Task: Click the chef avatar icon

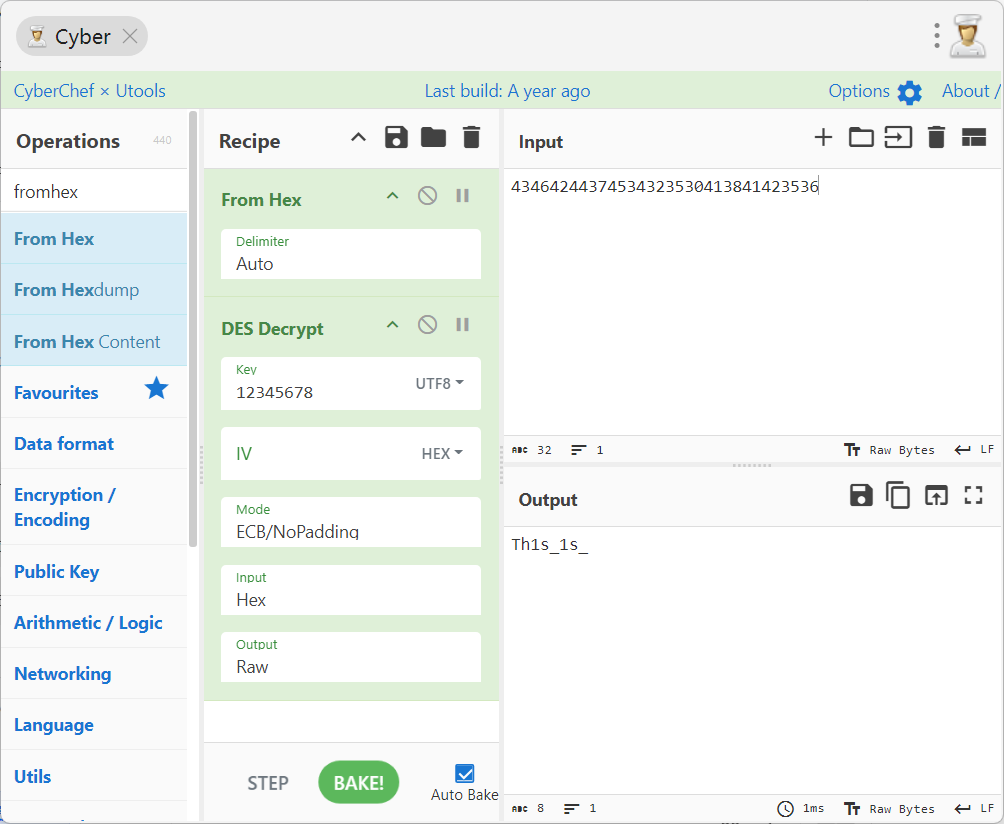Action: 968,36
